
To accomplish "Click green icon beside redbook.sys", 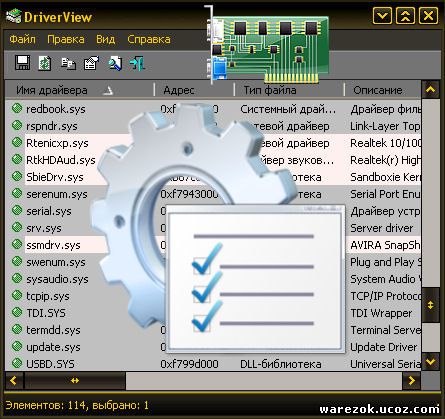I will coord(17,108).
